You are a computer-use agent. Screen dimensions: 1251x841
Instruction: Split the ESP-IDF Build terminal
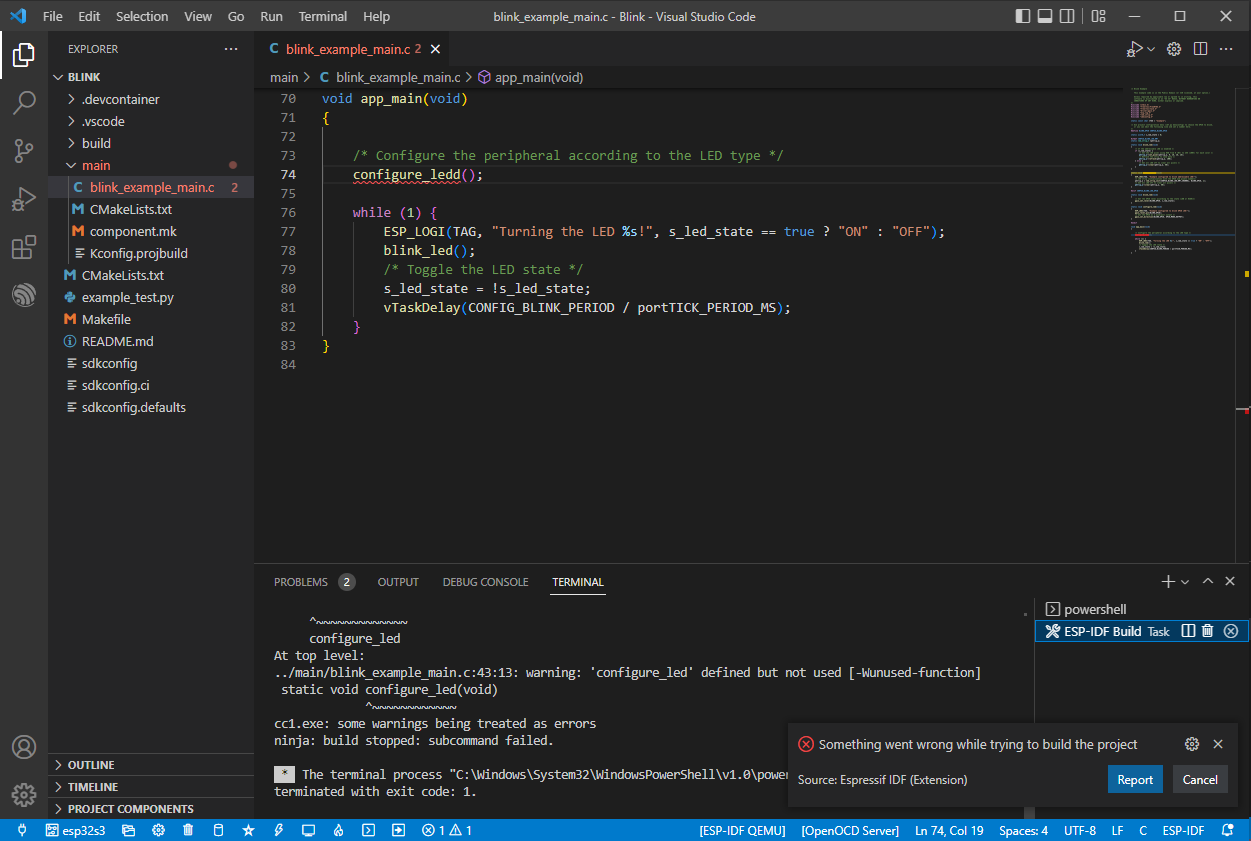tap(1188, 631)
